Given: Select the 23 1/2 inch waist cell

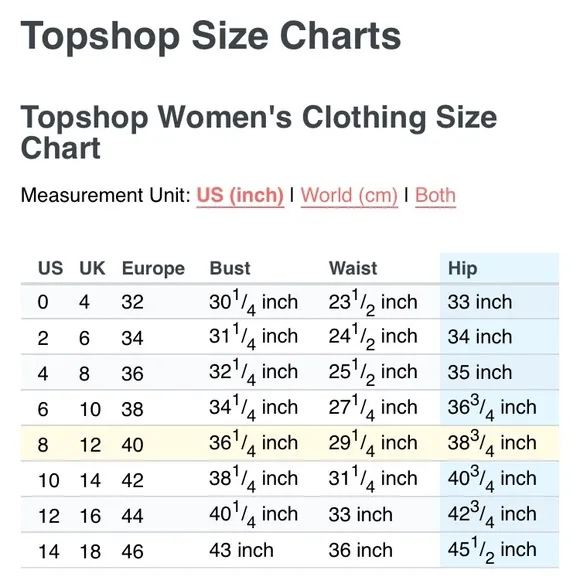Looking at the screenshot, I should click(x=373, y=303).
